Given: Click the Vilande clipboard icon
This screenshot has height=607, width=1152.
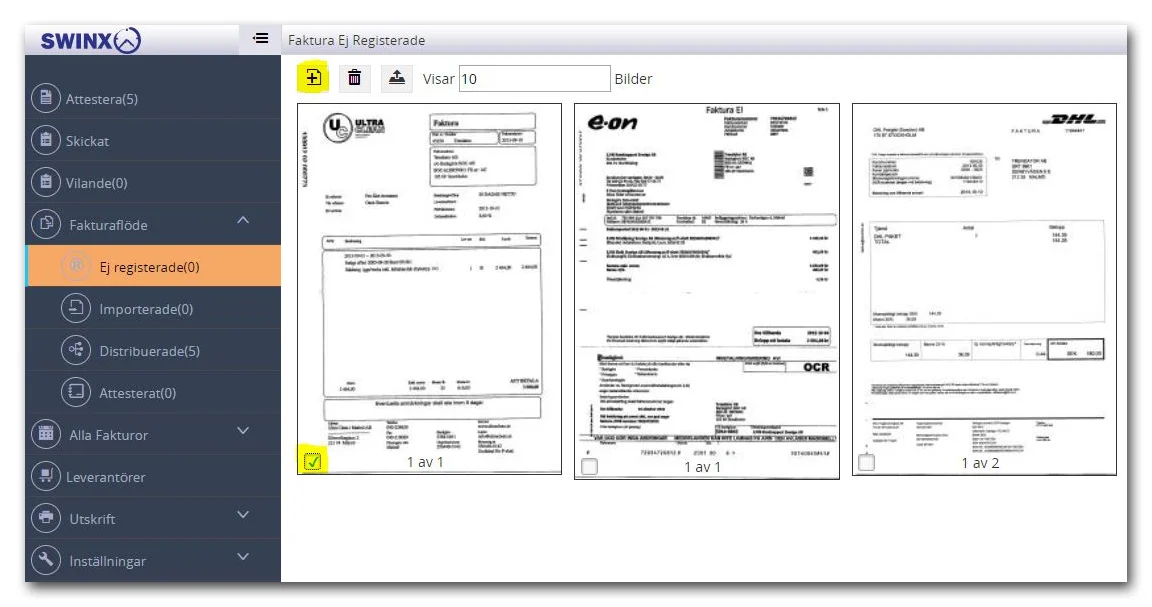Looking at the screenshot, I should (x=46, y=182).
